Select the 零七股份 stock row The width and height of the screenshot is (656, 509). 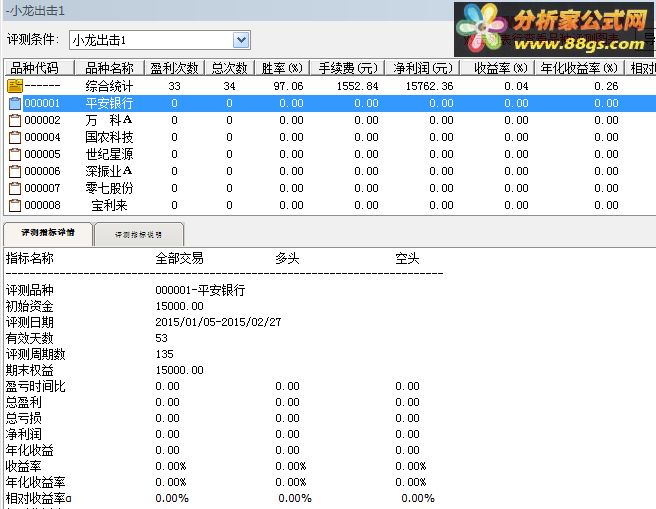point(330,188)
